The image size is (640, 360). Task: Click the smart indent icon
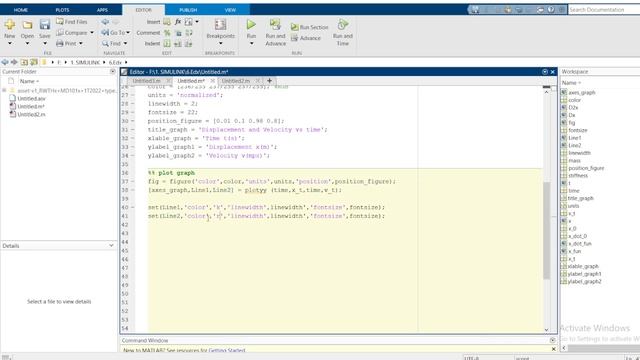(x=167, y=44)
